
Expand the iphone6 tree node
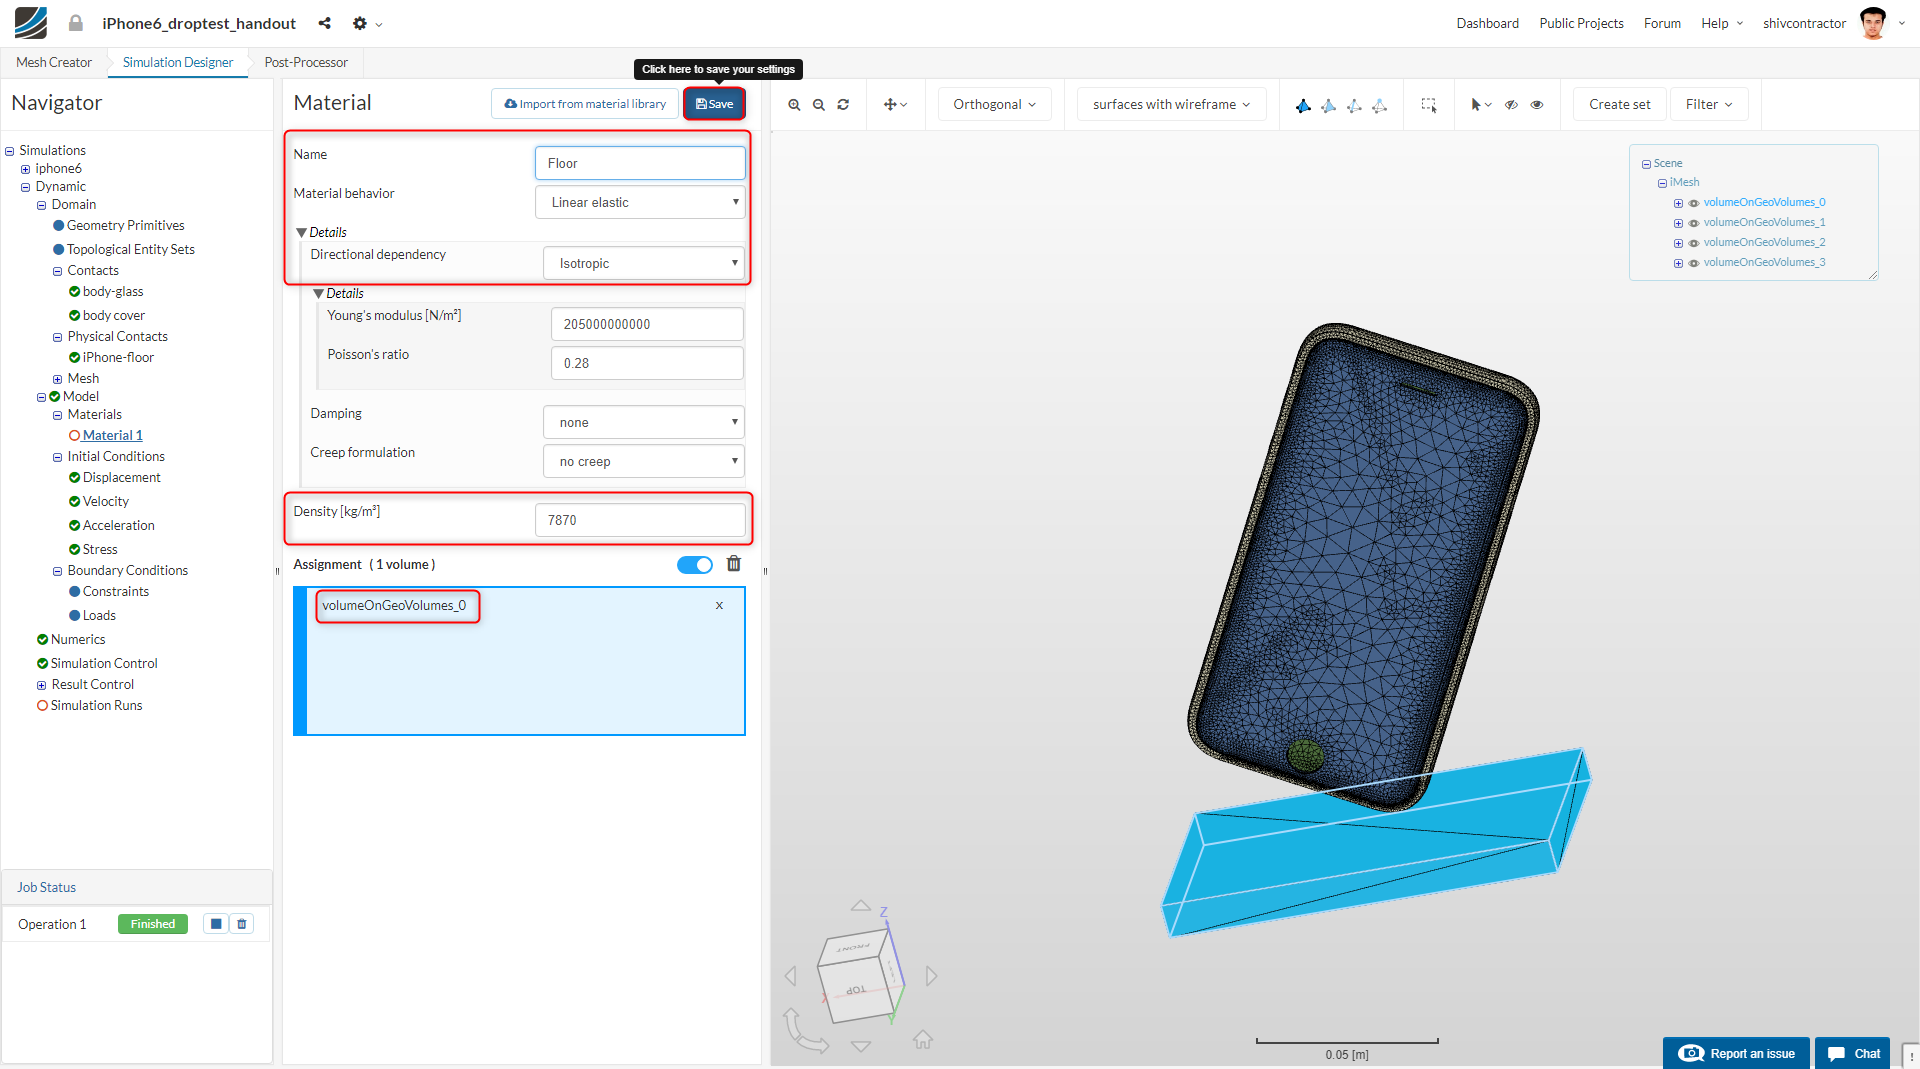pyautogui.click(x=26, y=169)
